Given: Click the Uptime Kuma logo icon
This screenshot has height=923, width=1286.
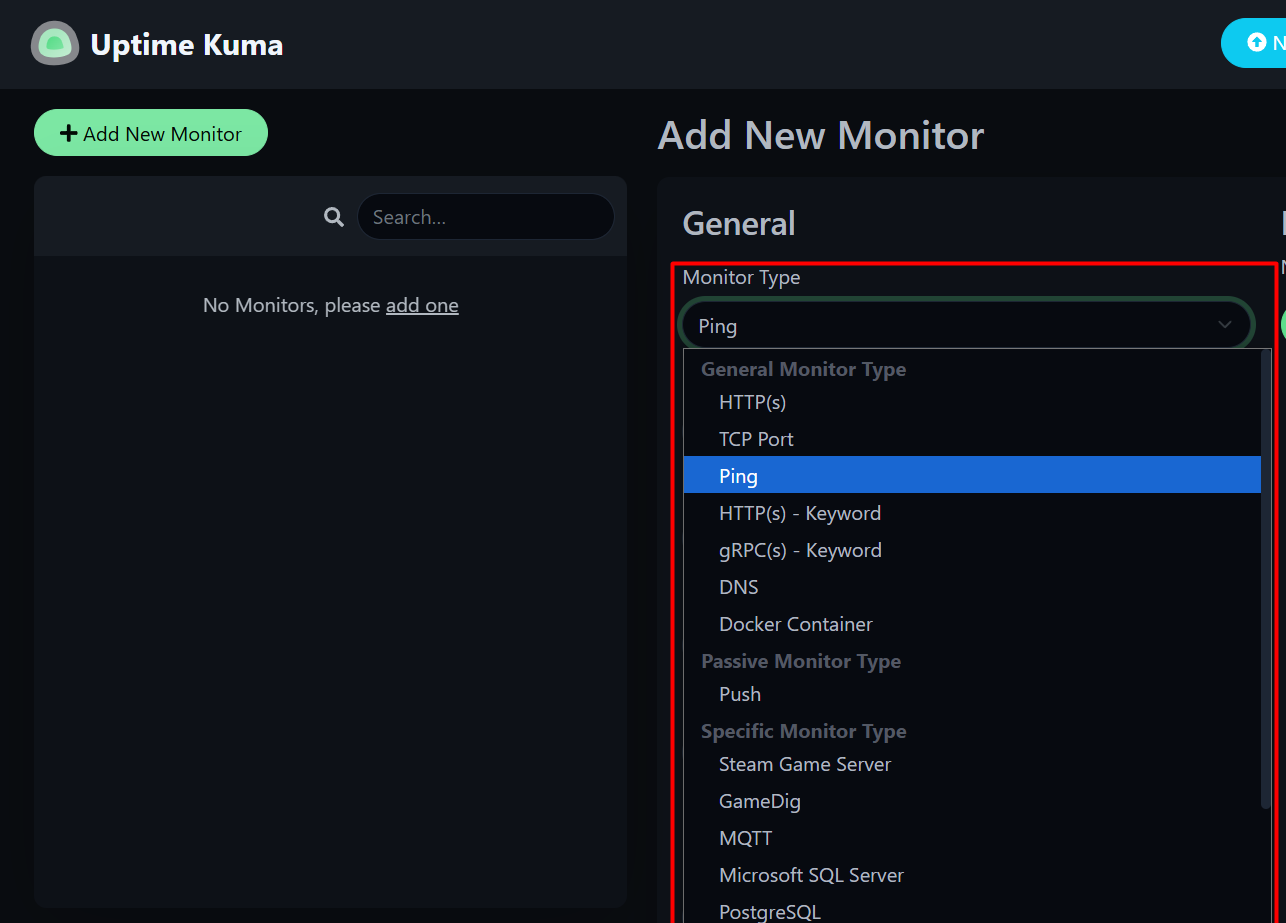Looking at the screenshot, I should point(55,44).
